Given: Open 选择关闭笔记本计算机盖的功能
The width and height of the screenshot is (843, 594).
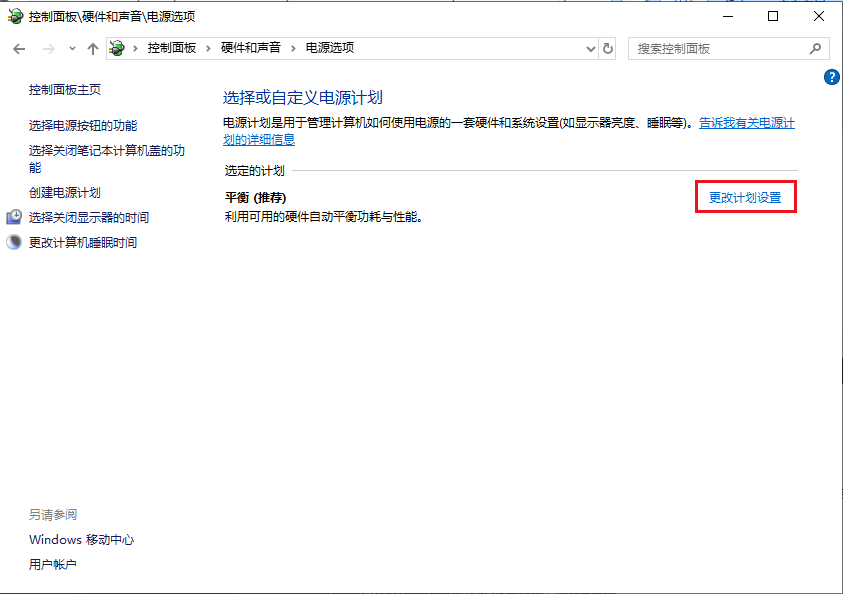Looking at the screenshot, I should [x=106, y=159].
